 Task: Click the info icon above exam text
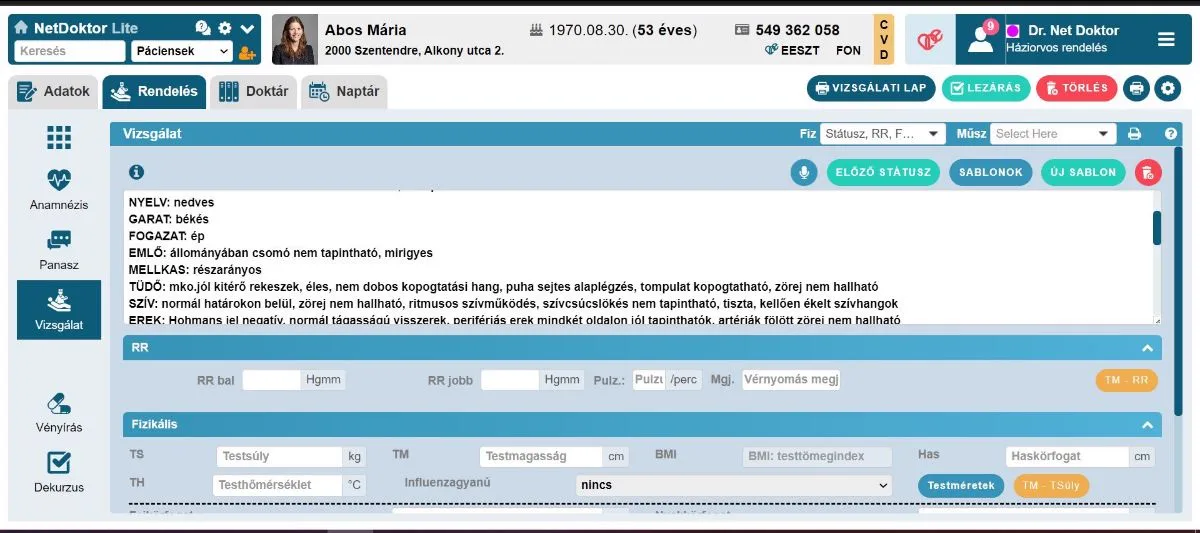137,172
